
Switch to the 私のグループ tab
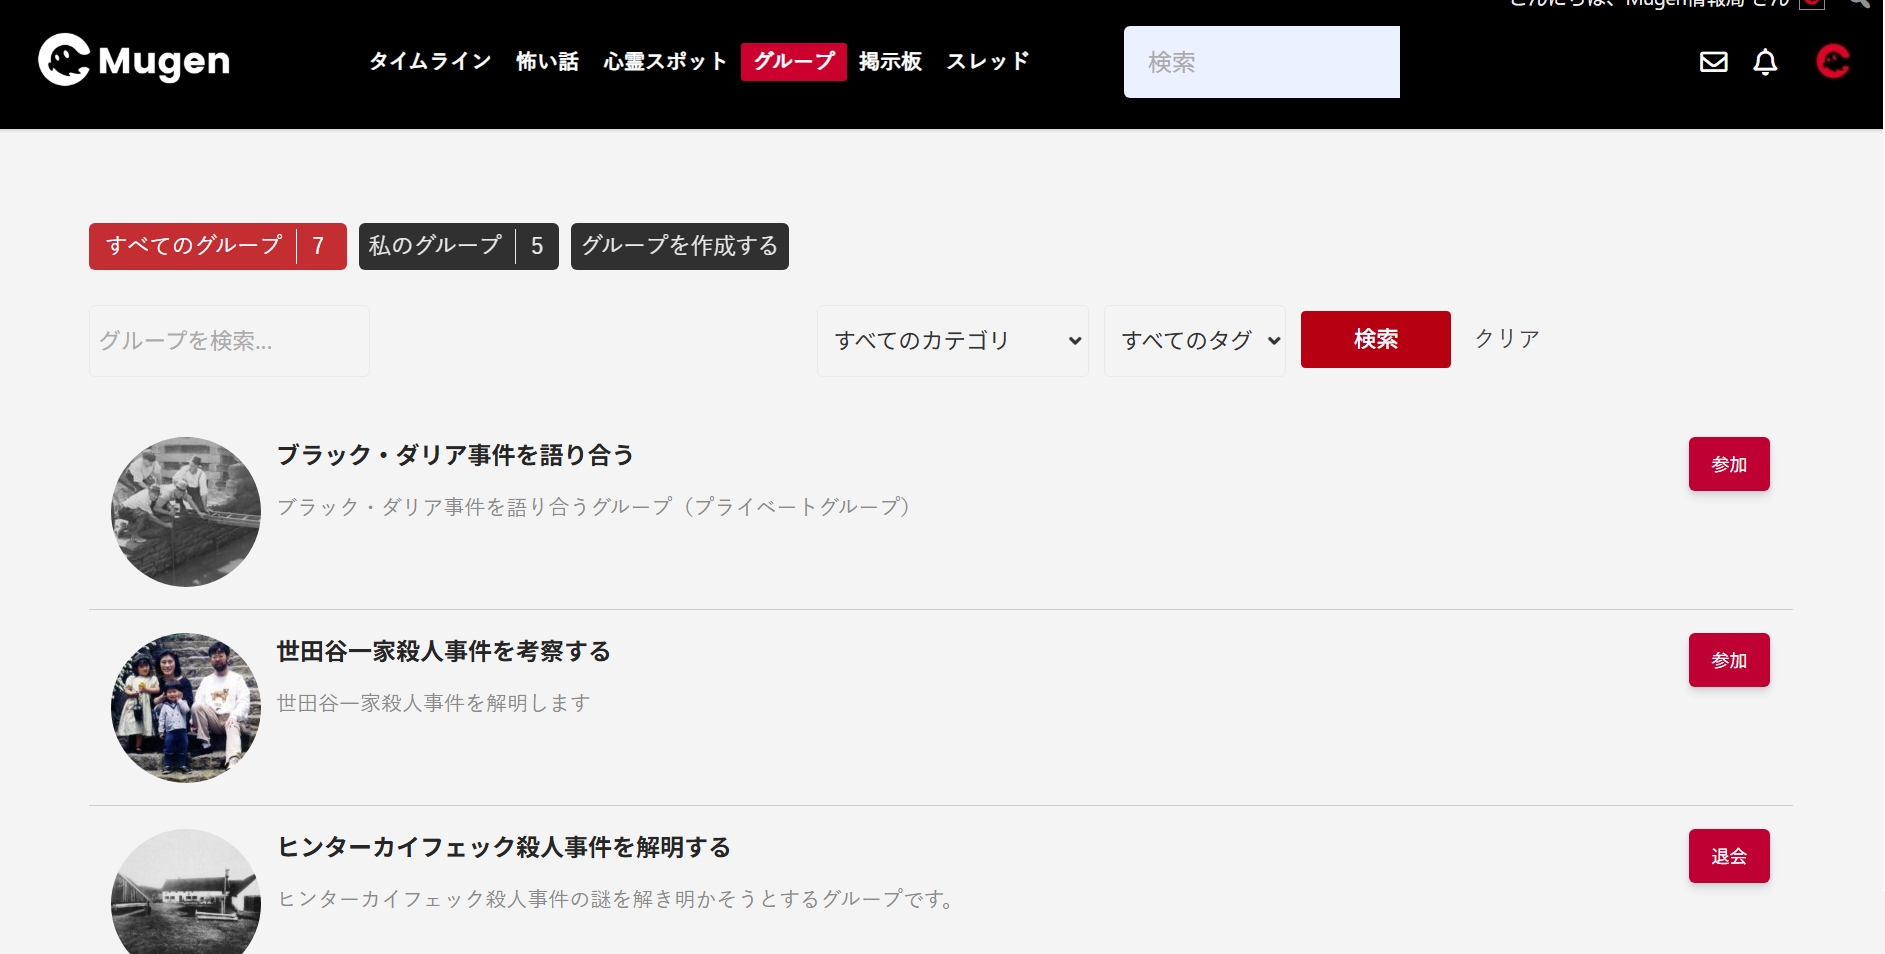pyautogui.click(x=458, y=246)
